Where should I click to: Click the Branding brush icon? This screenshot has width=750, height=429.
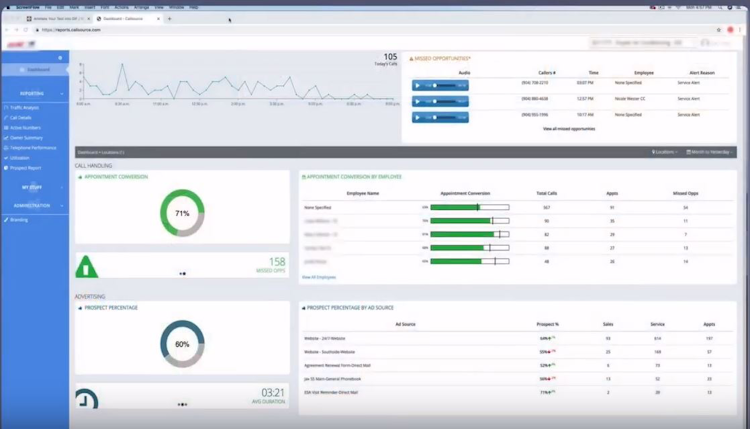pos(6,220)
